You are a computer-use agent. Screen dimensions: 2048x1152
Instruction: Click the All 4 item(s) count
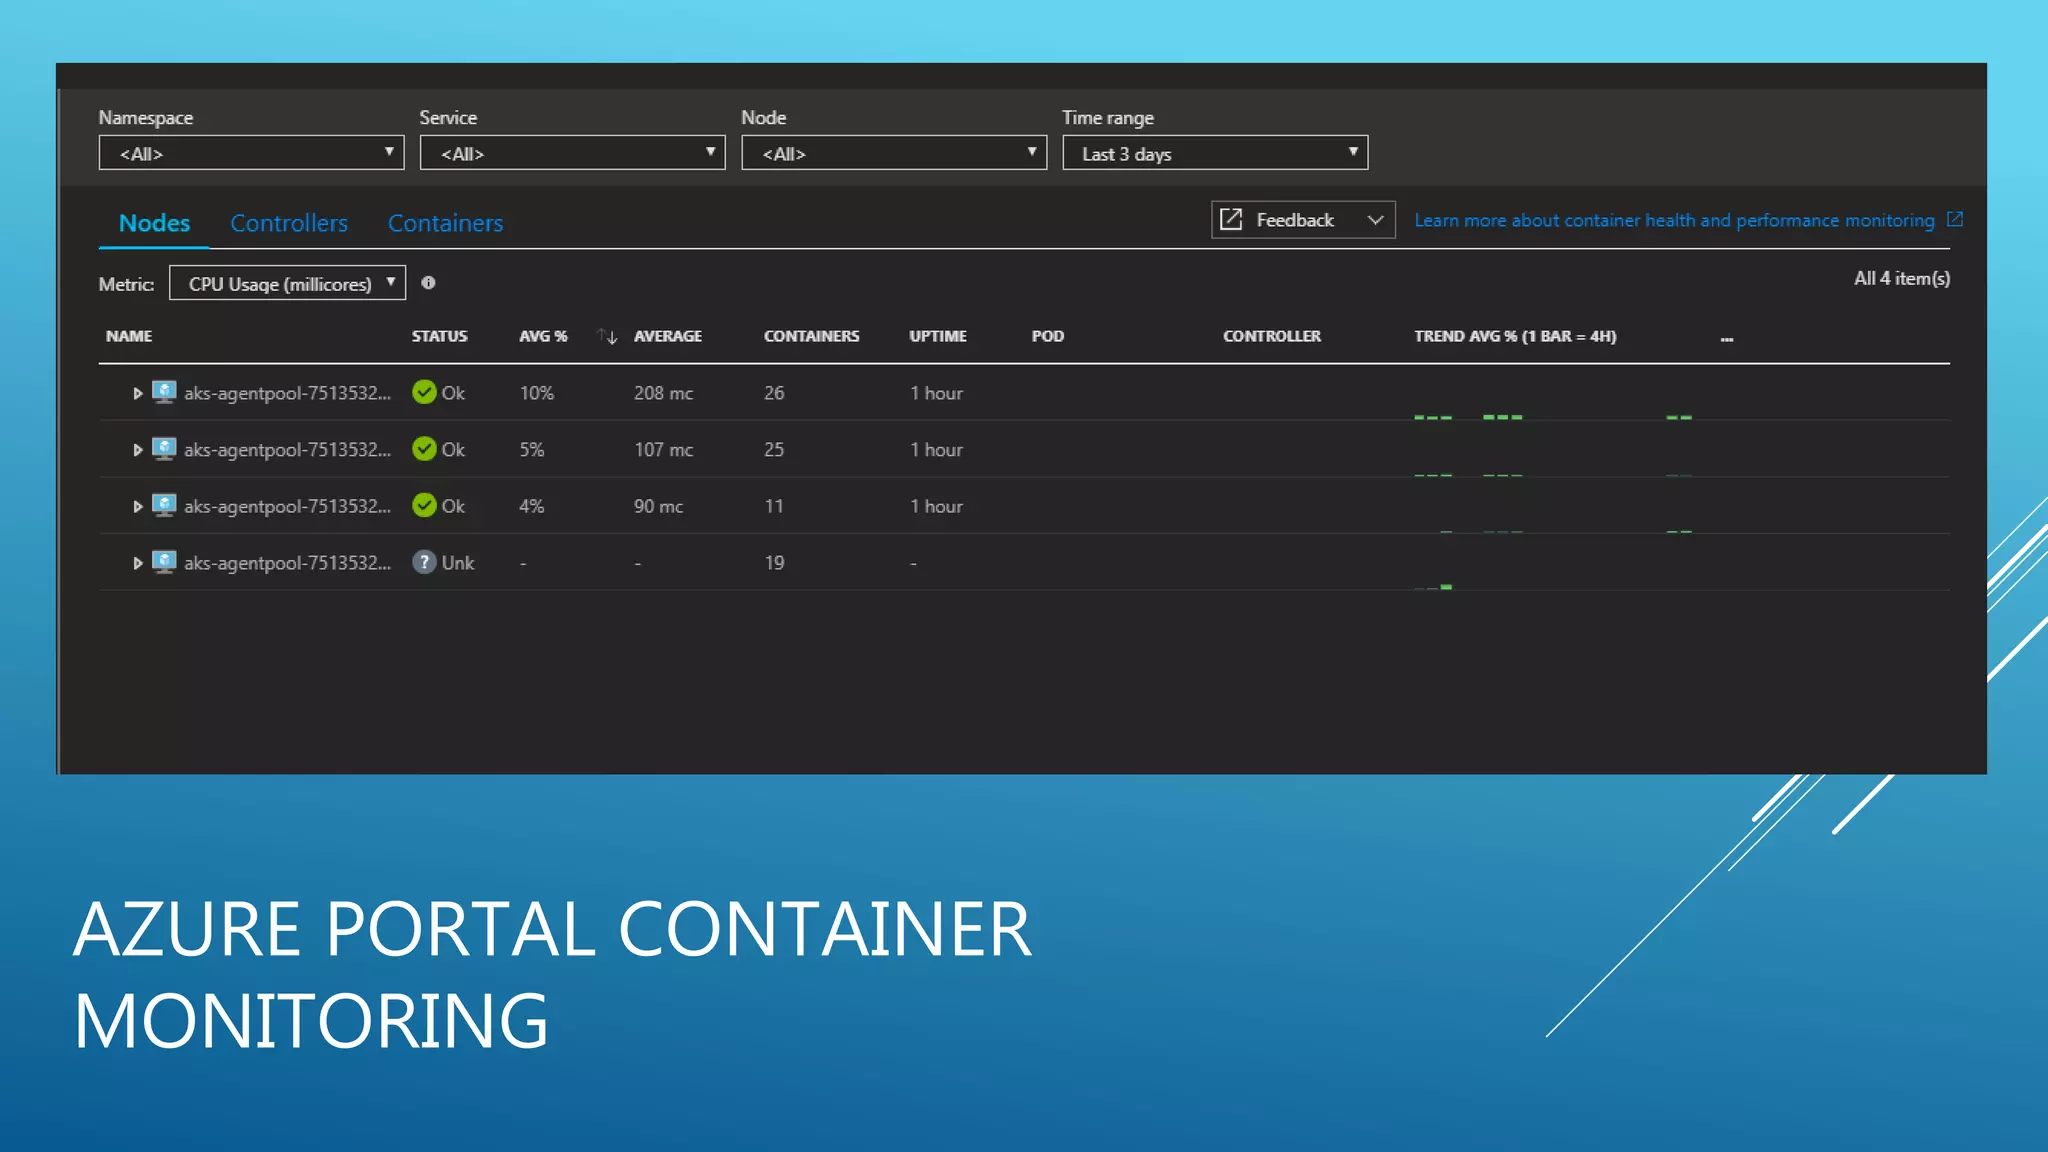[x=1901, y=279]
